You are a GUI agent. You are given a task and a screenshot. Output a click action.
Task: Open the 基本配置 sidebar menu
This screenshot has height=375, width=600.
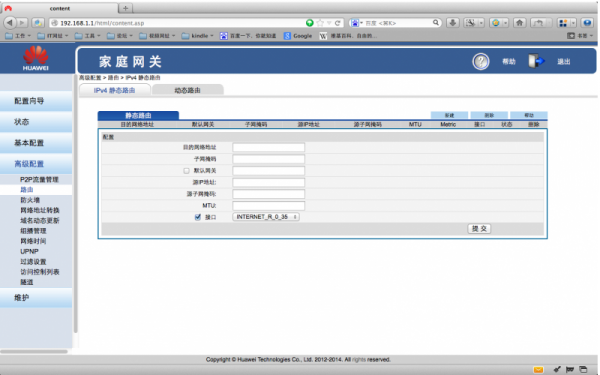coord(36,143)
